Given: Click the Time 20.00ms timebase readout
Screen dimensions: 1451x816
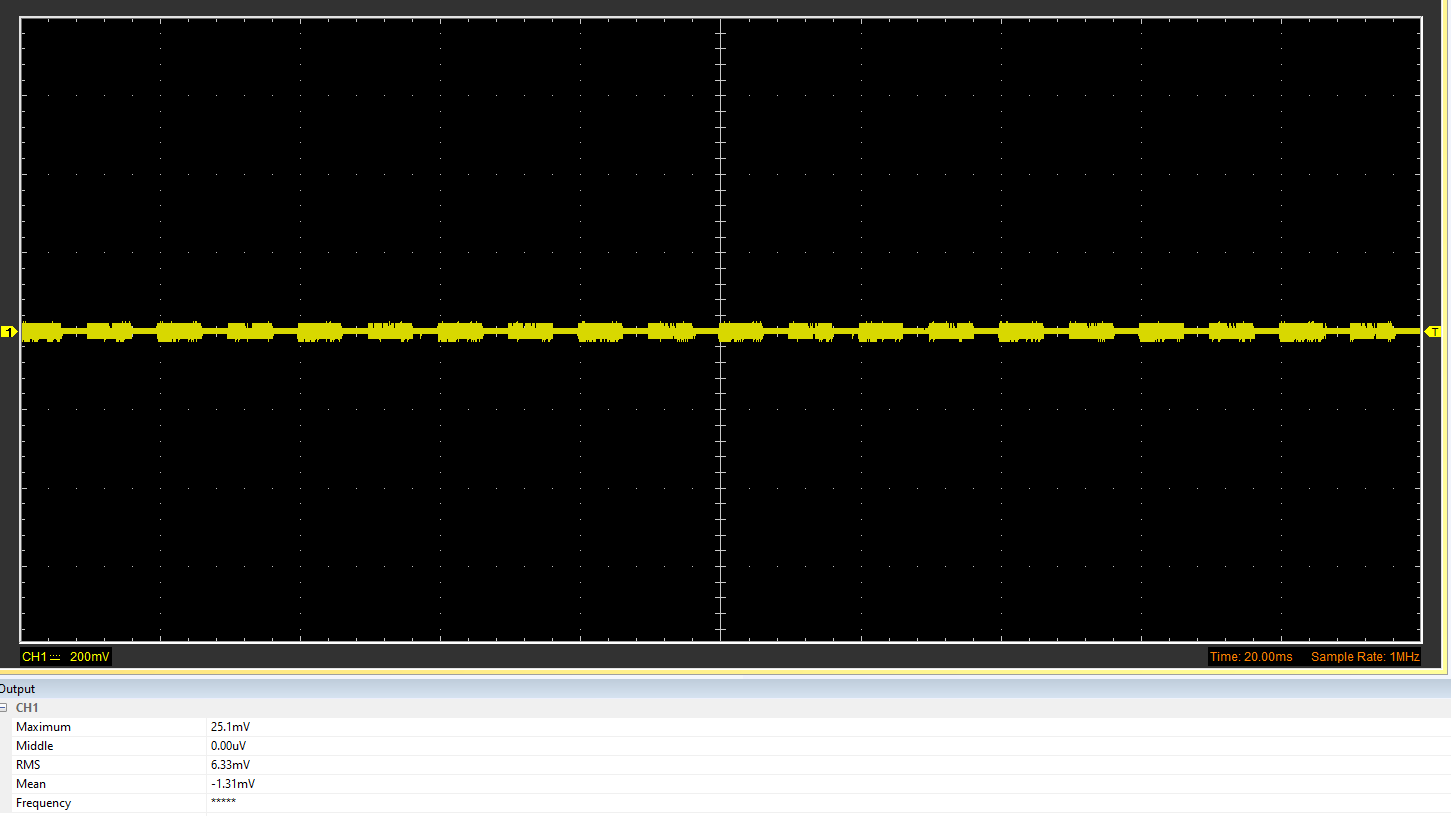Looking at the screenshot, I should pyautogui.click(x=1250, y=657).
